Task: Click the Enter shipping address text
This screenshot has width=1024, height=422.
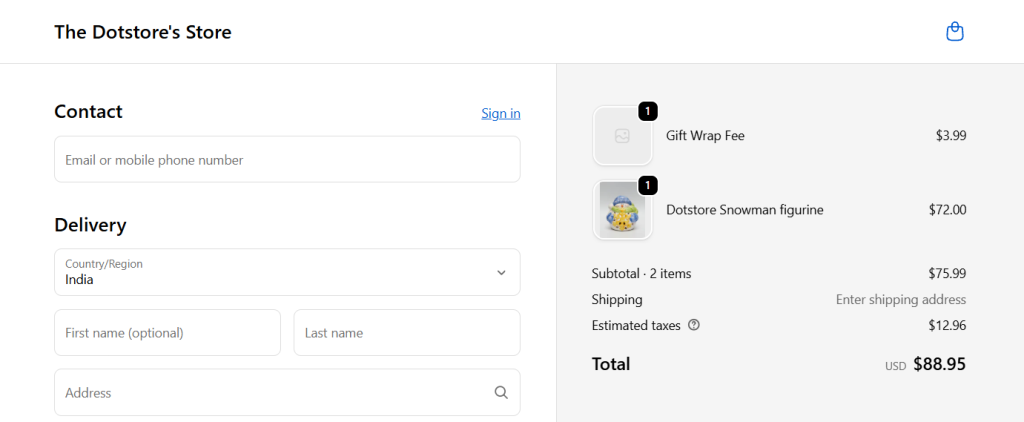Action: (x=900, y=300)
